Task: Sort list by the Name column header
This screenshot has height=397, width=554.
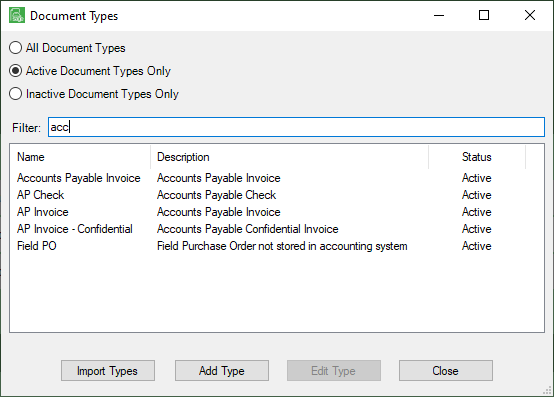Action: pyautogui.click(x=80, y=157)
